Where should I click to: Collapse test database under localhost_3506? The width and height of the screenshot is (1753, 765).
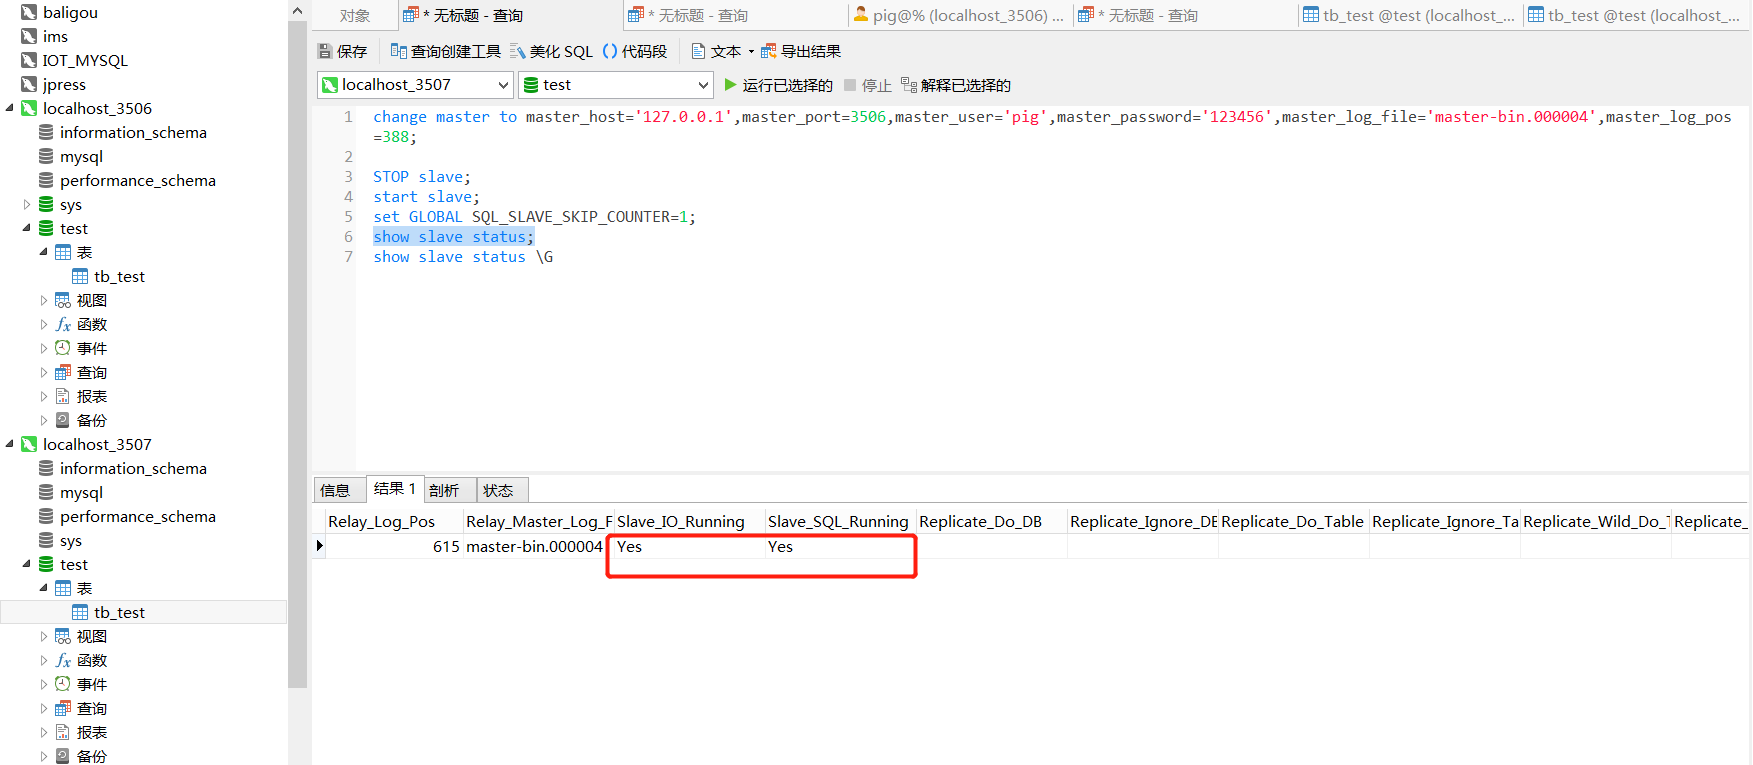pyautogui.click(x=27, y=228)
